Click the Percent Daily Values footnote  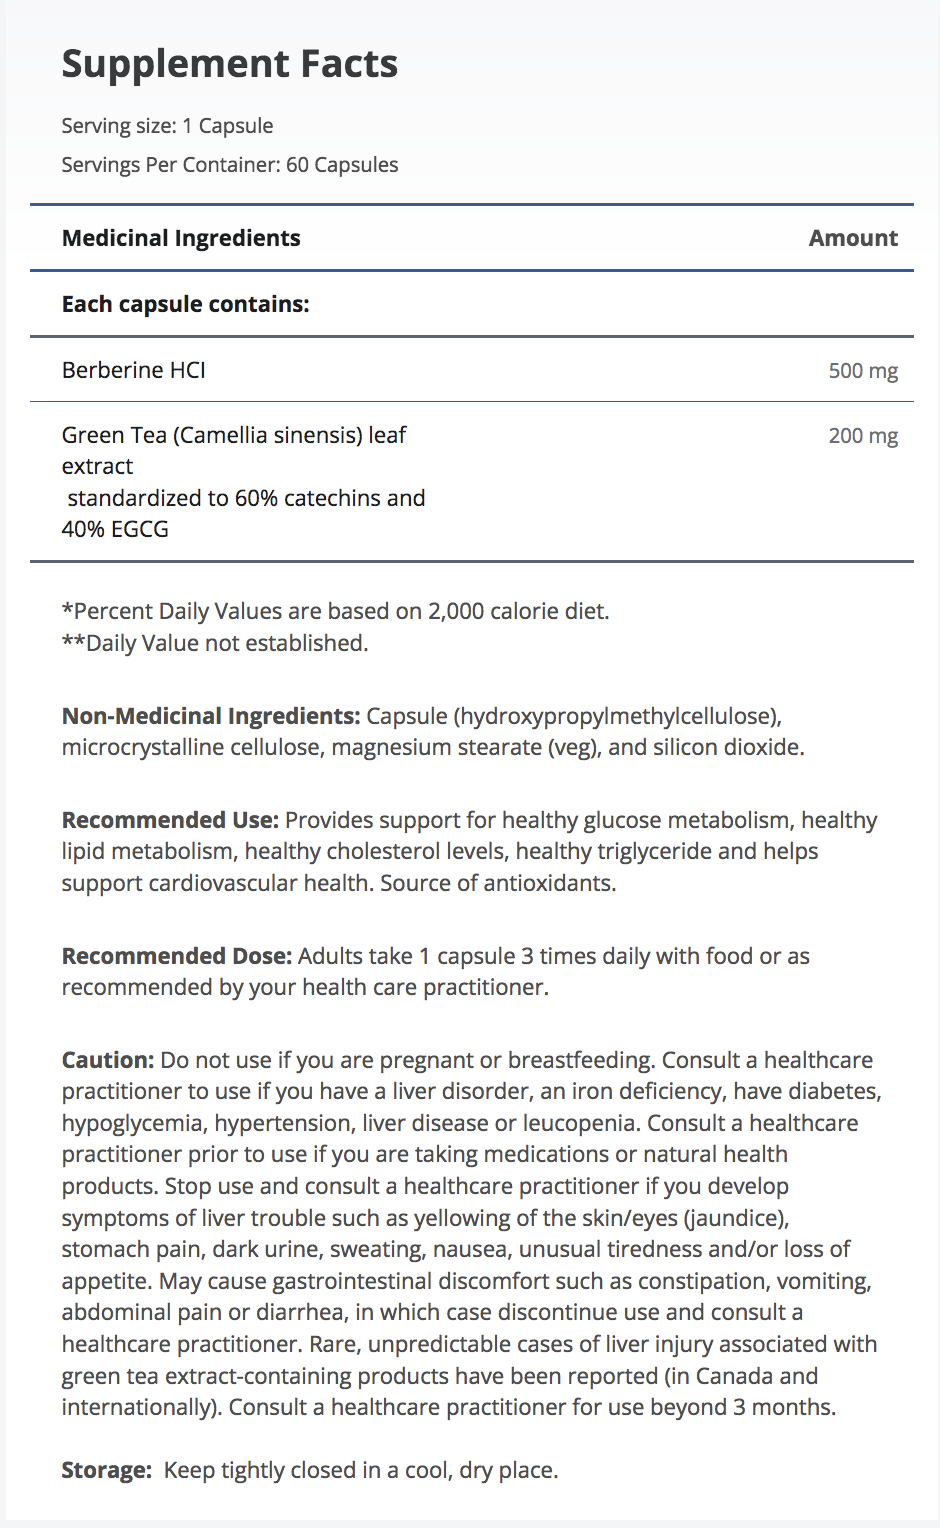(335, 611)
